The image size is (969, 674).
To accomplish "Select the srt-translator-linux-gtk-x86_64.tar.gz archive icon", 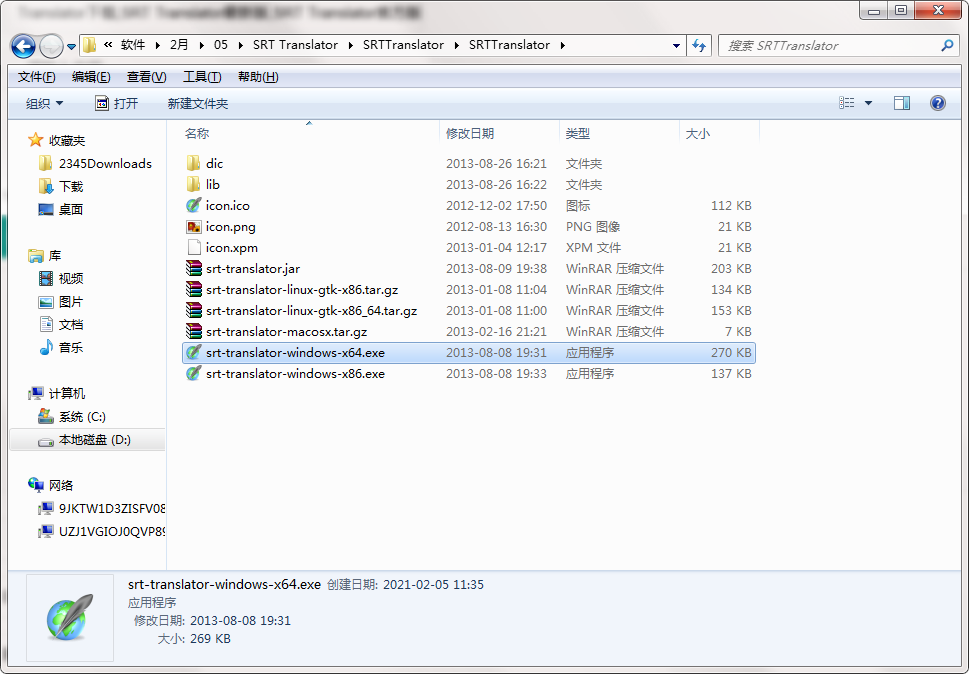I will pyautogui.click(x=193, y=311).
